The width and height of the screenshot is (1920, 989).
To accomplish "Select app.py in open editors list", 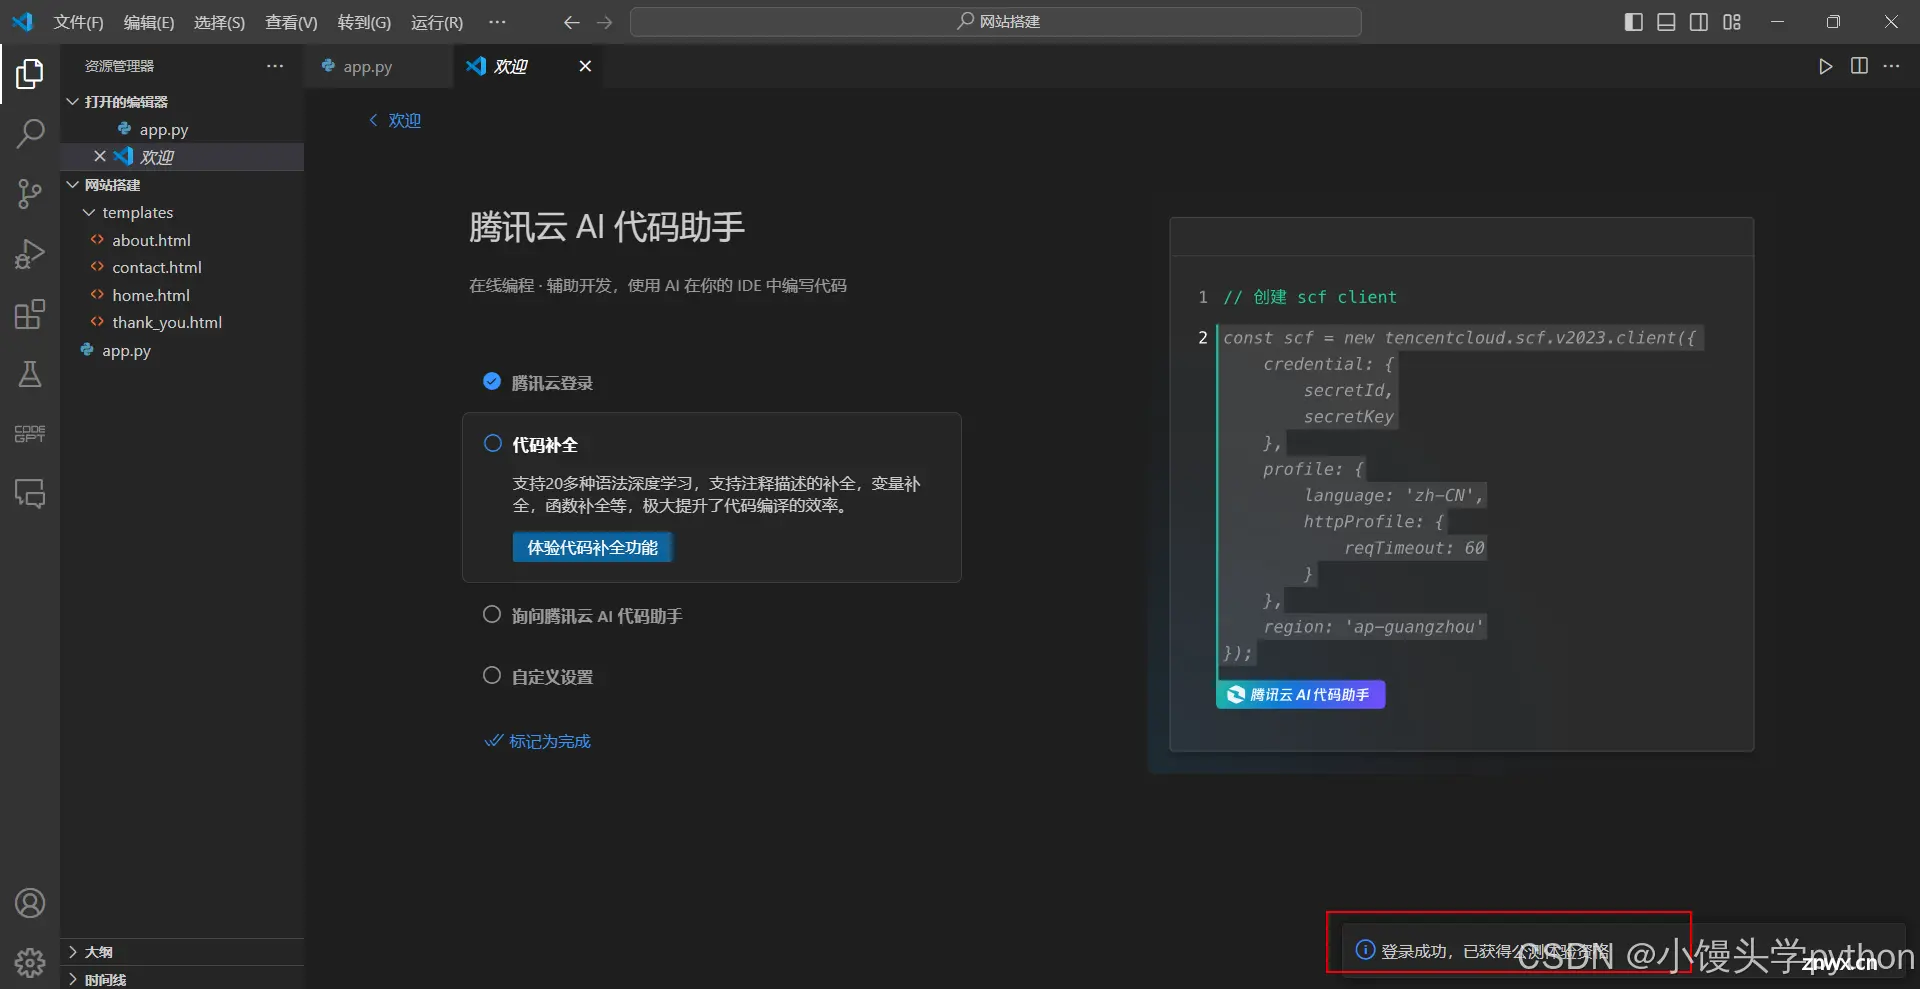I will point(182,129).
